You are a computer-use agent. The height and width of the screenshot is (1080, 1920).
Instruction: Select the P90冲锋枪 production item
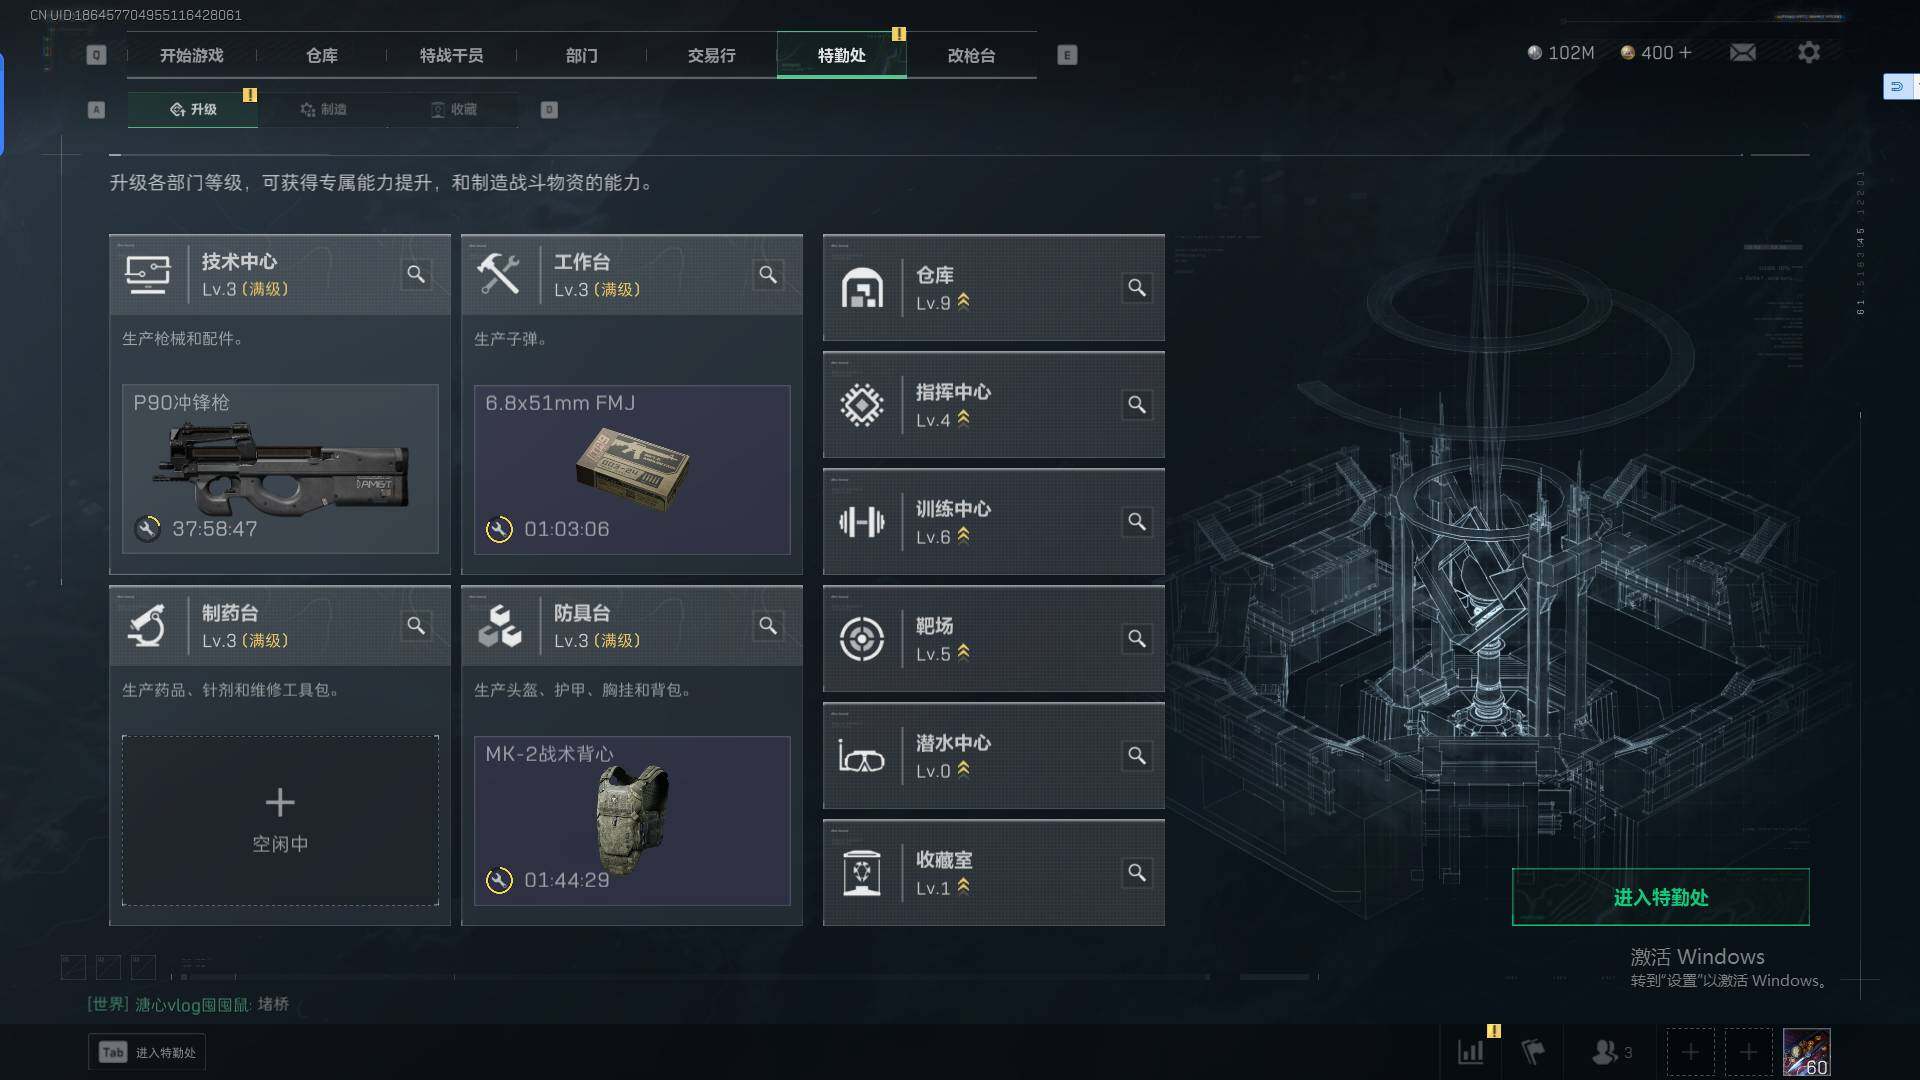click(x=280, y=469)
